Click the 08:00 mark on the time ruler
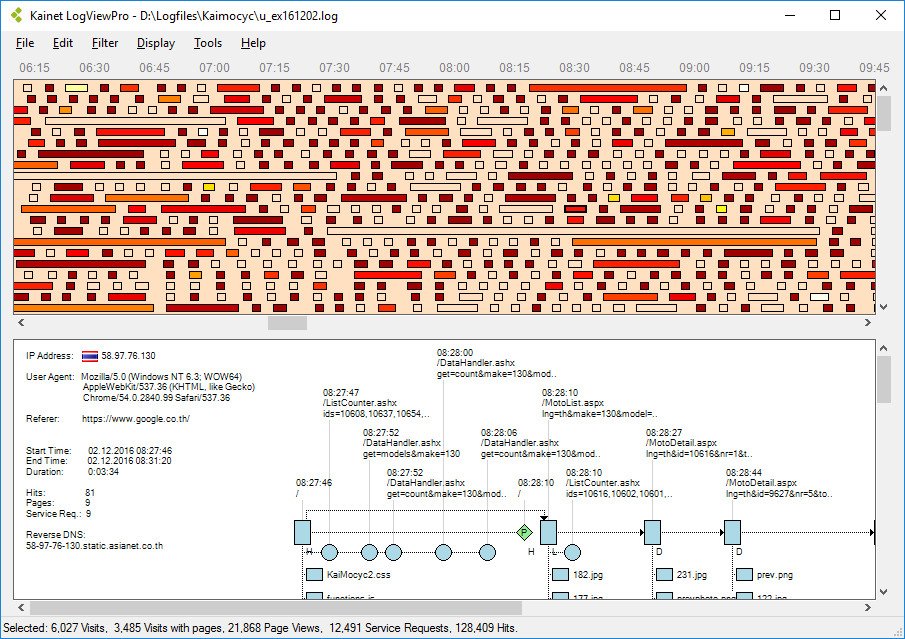This screenshot has height=639, width=905. point(454,67)
